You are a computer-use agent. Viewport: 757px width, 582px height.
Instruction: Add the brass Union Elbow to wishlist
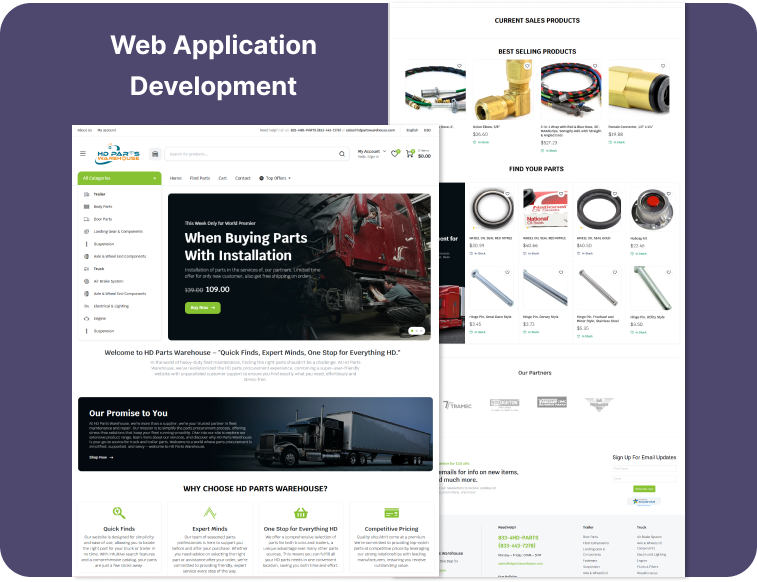526,66
